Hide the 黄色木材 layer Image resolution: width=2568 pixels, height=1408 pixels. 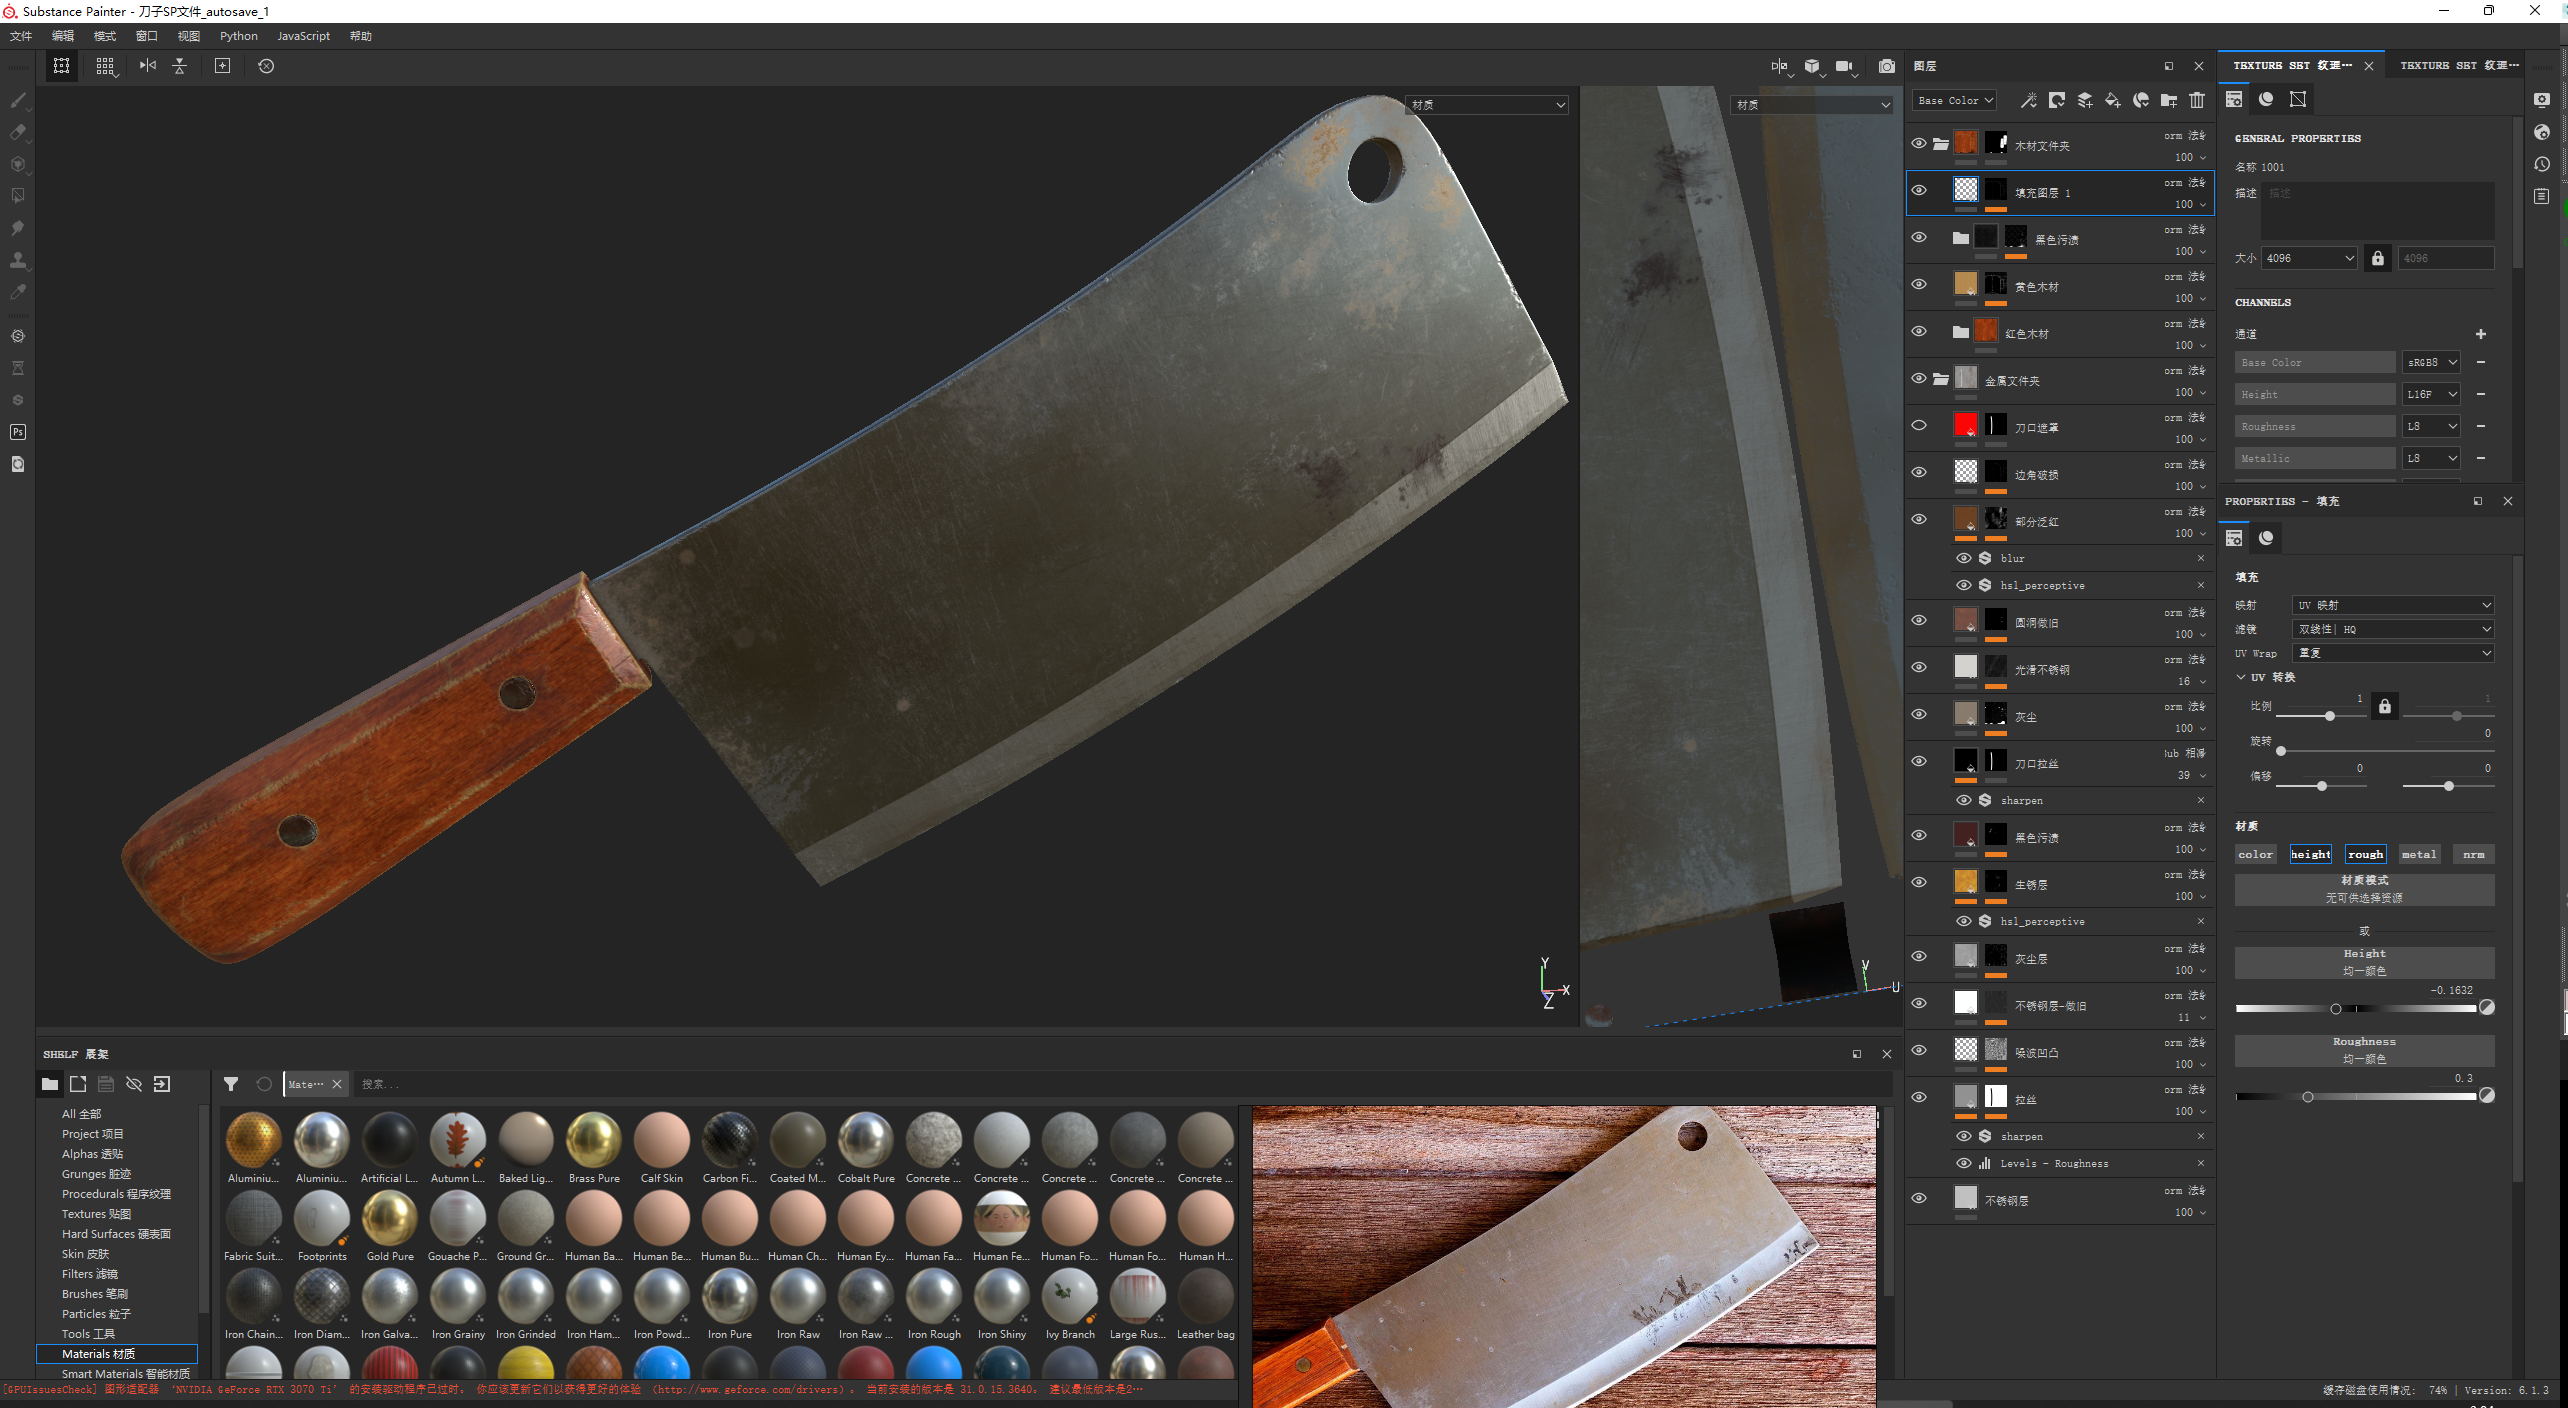[x=1918, y=284]
